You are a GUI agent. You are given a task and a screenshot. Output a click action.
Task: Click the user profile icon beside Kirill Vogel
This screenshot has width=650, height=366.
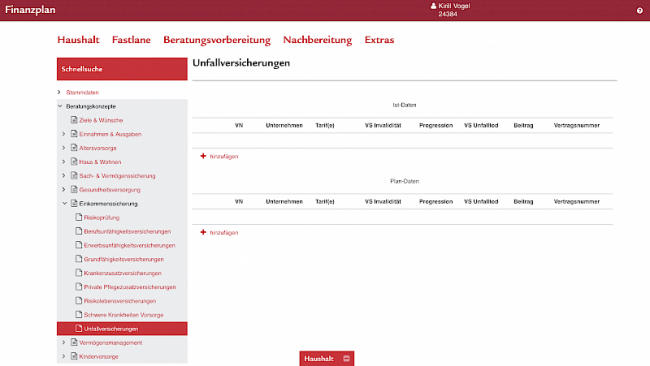point(433,6)
